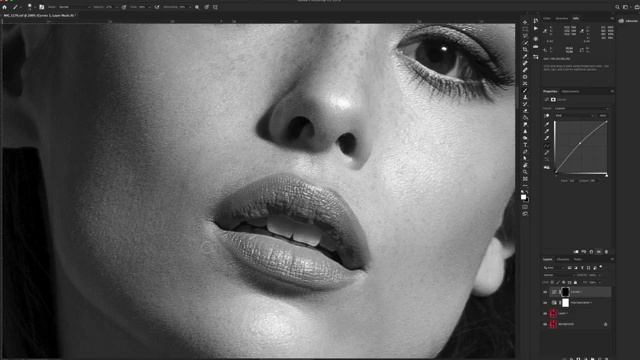Toggle adjustment visibility in Properties panel

[x=599, y=252]
